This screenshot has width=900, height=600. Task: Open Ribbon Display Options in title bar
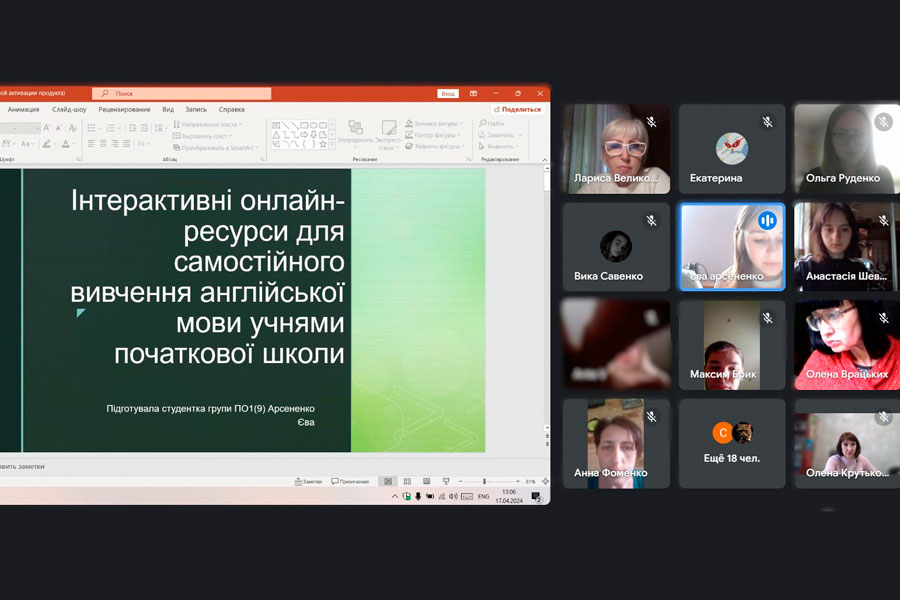pos(474,93)
